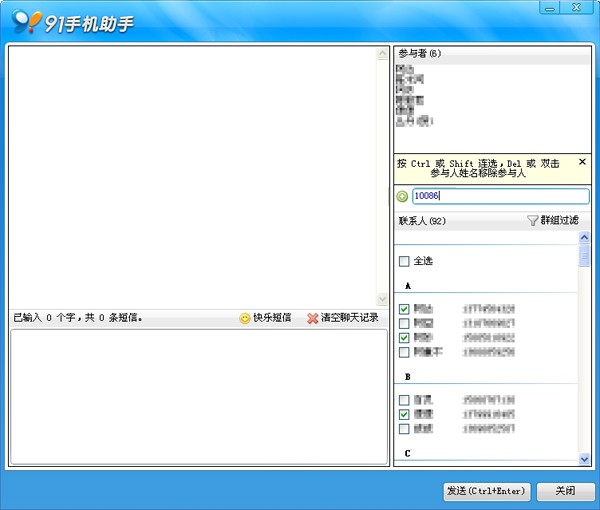Click group letter B heading
This screenshot has height=510, width=600.
coord(408,377)
